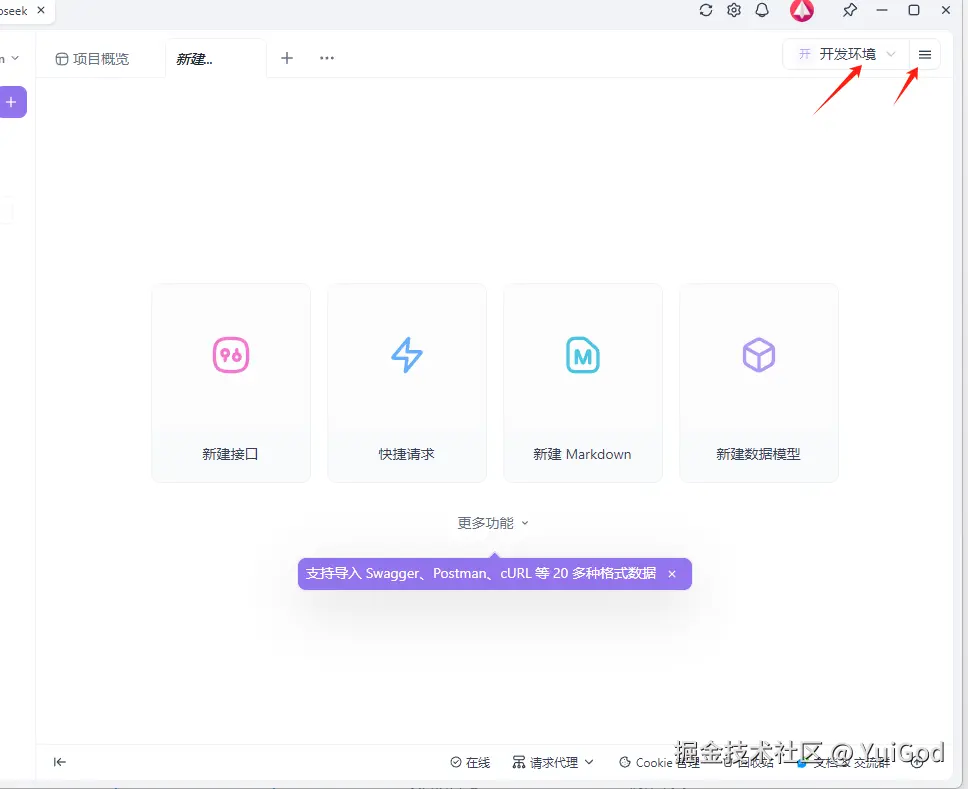This screenshot has height=789, width=968.
Task: Click the Markdown M file icon
Action: tap(583, 355)
